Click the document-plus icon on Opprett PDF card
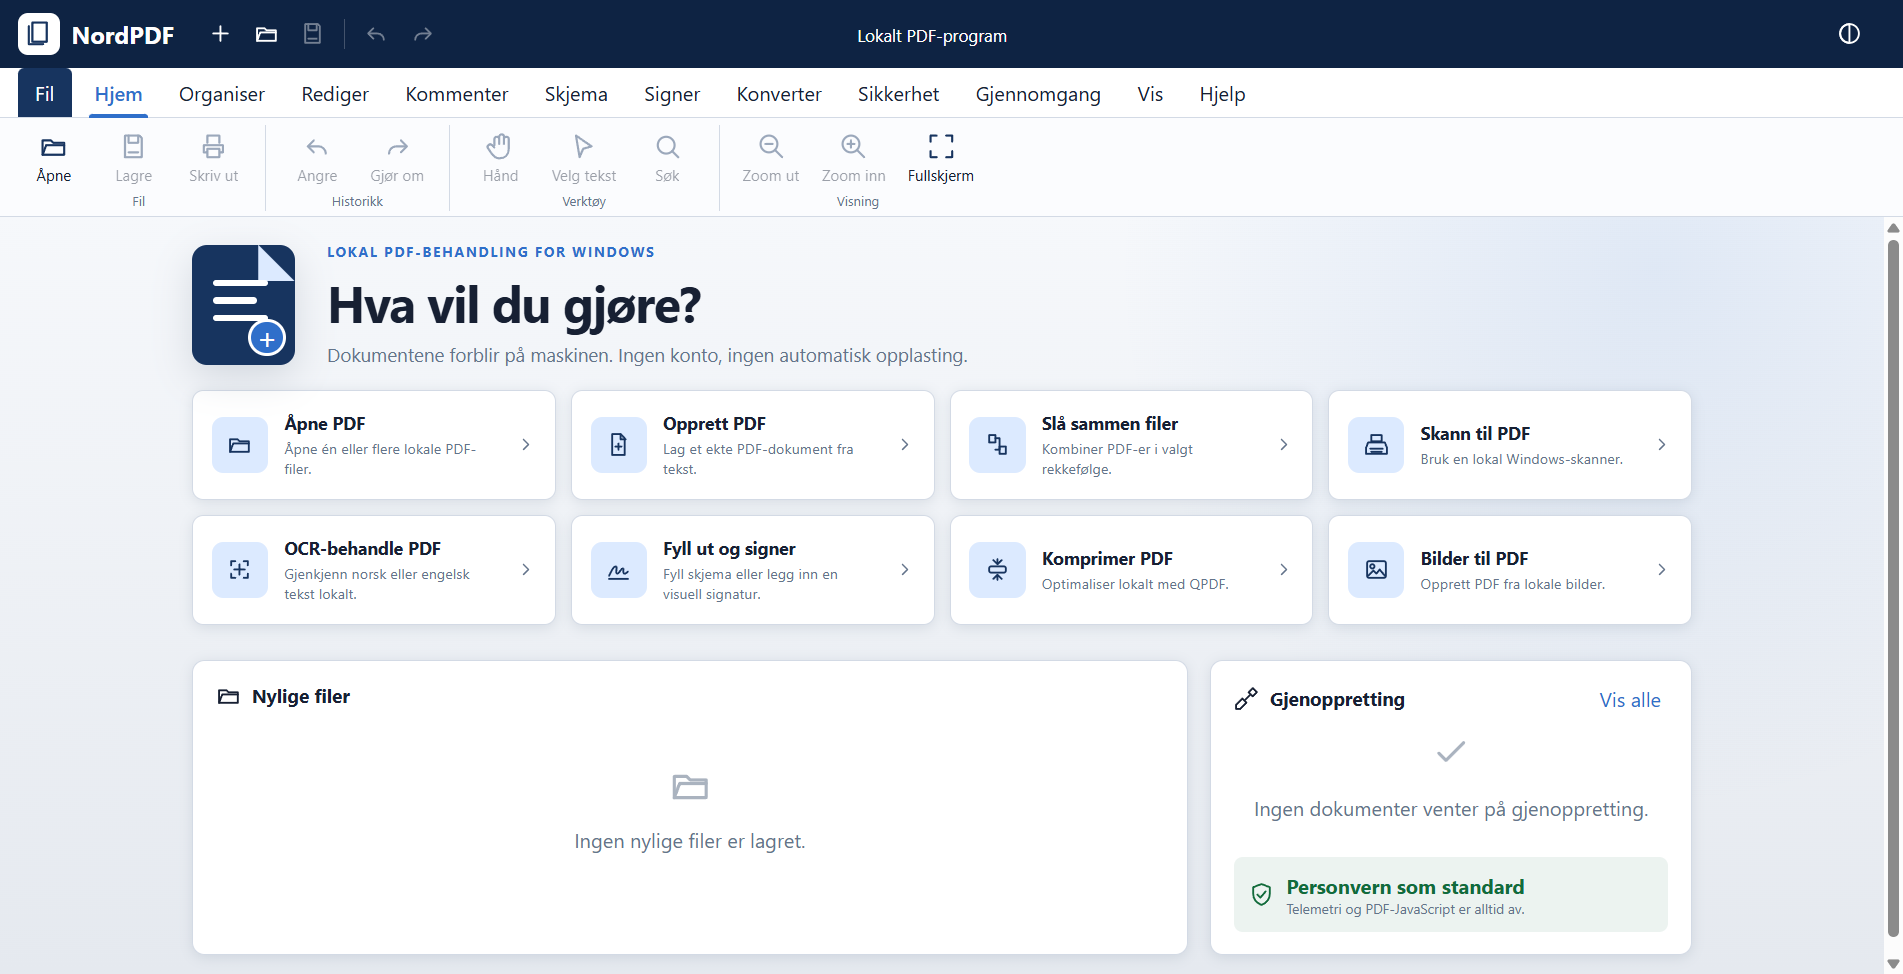1903x974 pixels. [619, 445]
